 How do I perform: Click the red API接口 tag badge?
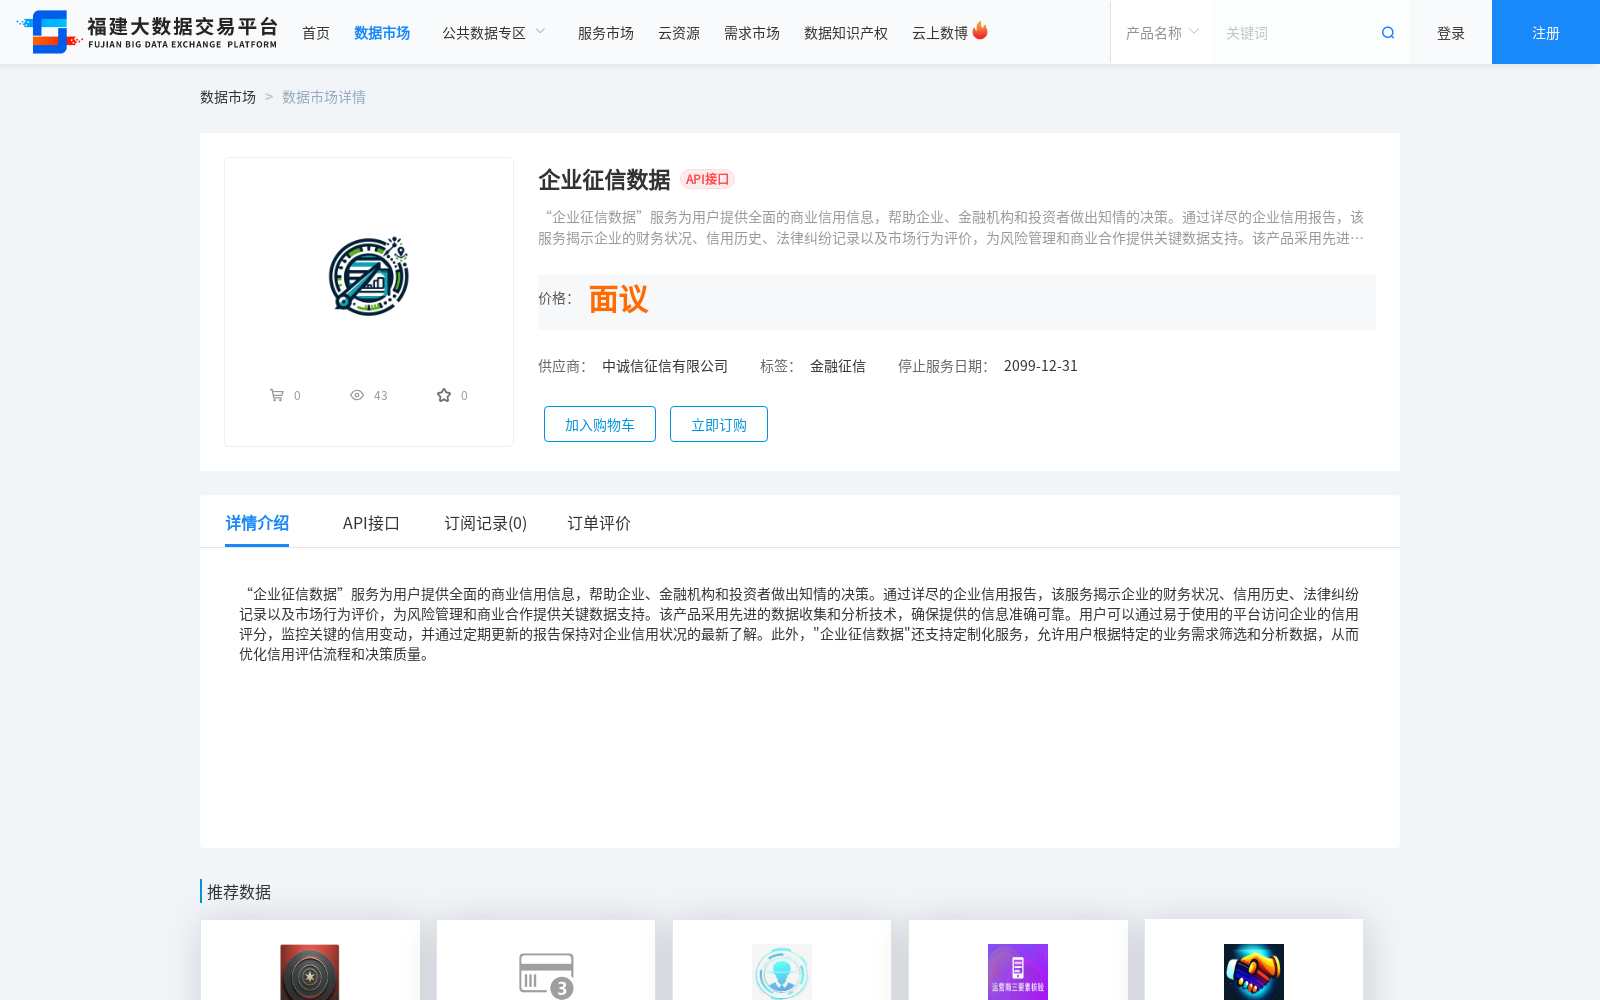[x=708, y=179]
